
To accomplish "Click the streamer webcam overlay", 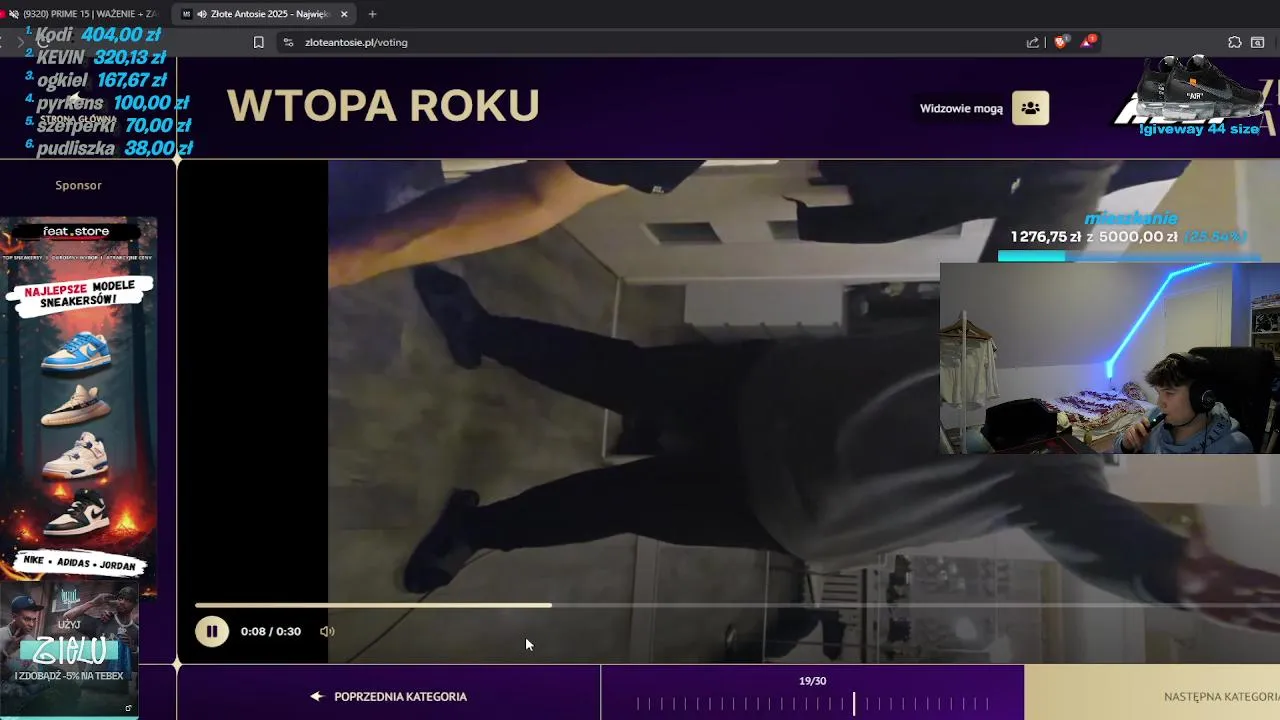I will tap(1110, 358).
